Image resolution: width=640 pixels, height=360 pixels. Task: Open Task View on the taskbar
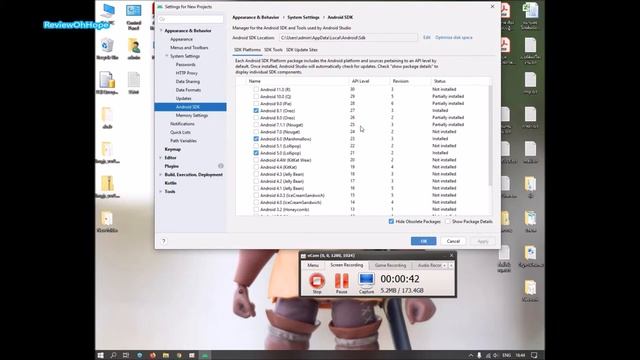pos(126,356)
